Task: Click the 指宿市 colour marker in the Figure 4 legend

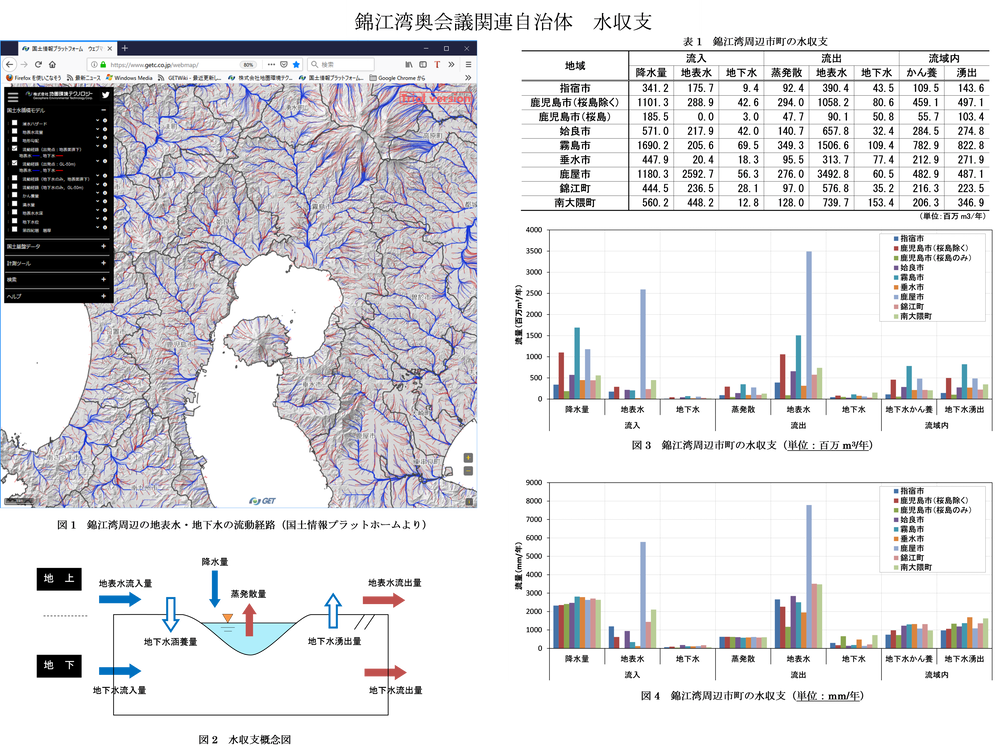Action: [x=896, y=491]
